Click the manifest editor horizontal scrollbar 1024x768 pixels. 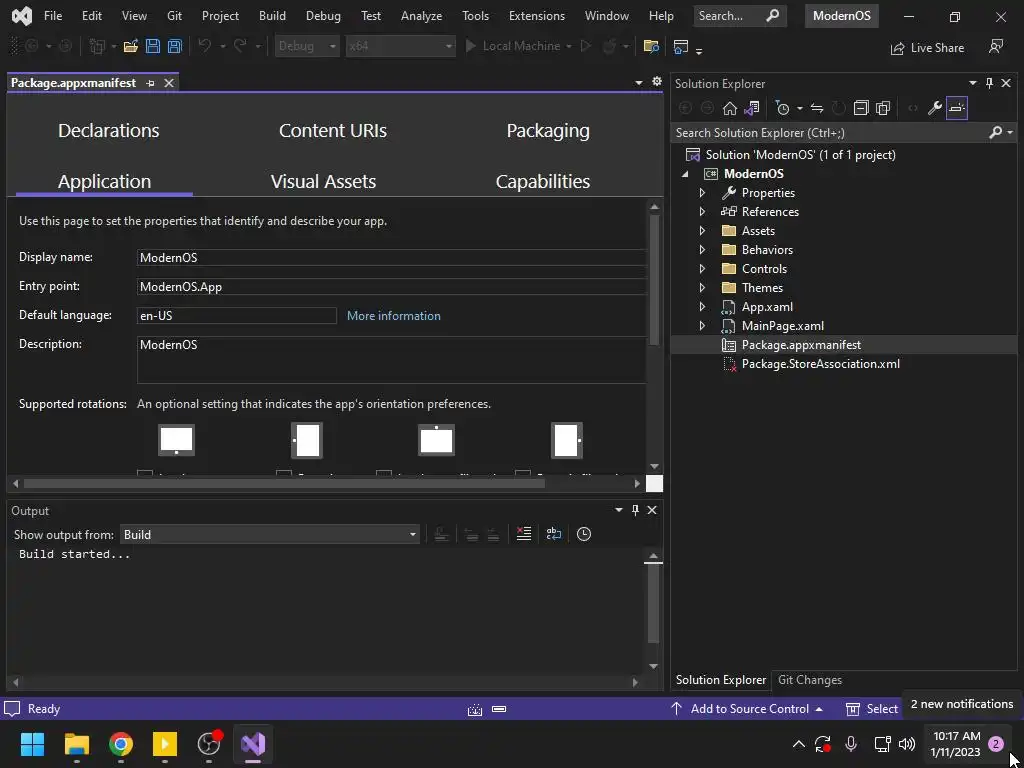click(x=284, y=484)
